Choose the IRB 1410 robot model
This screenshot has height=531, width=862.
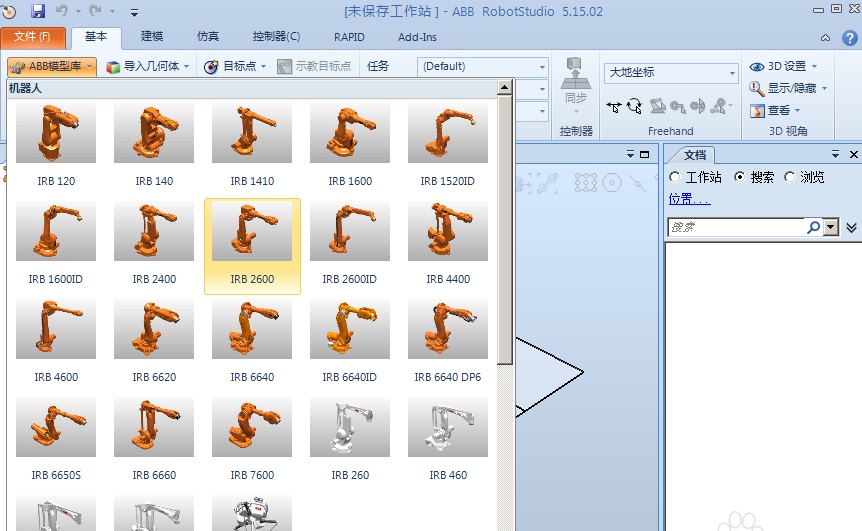[252, 147]
